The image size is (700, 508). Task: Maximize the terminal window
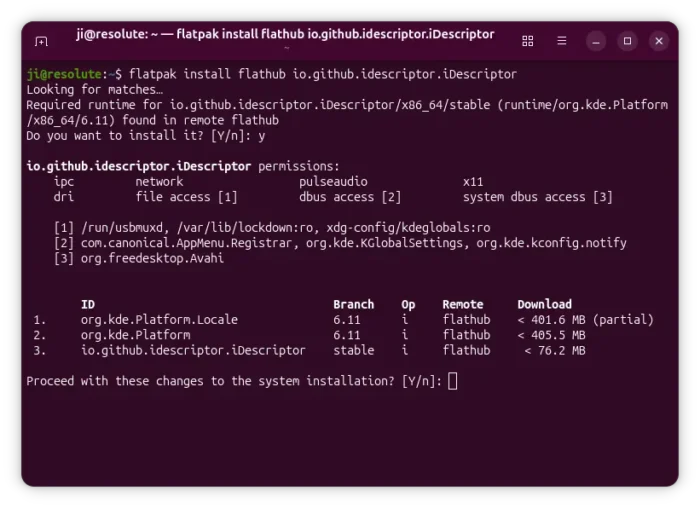click(628, 41)
